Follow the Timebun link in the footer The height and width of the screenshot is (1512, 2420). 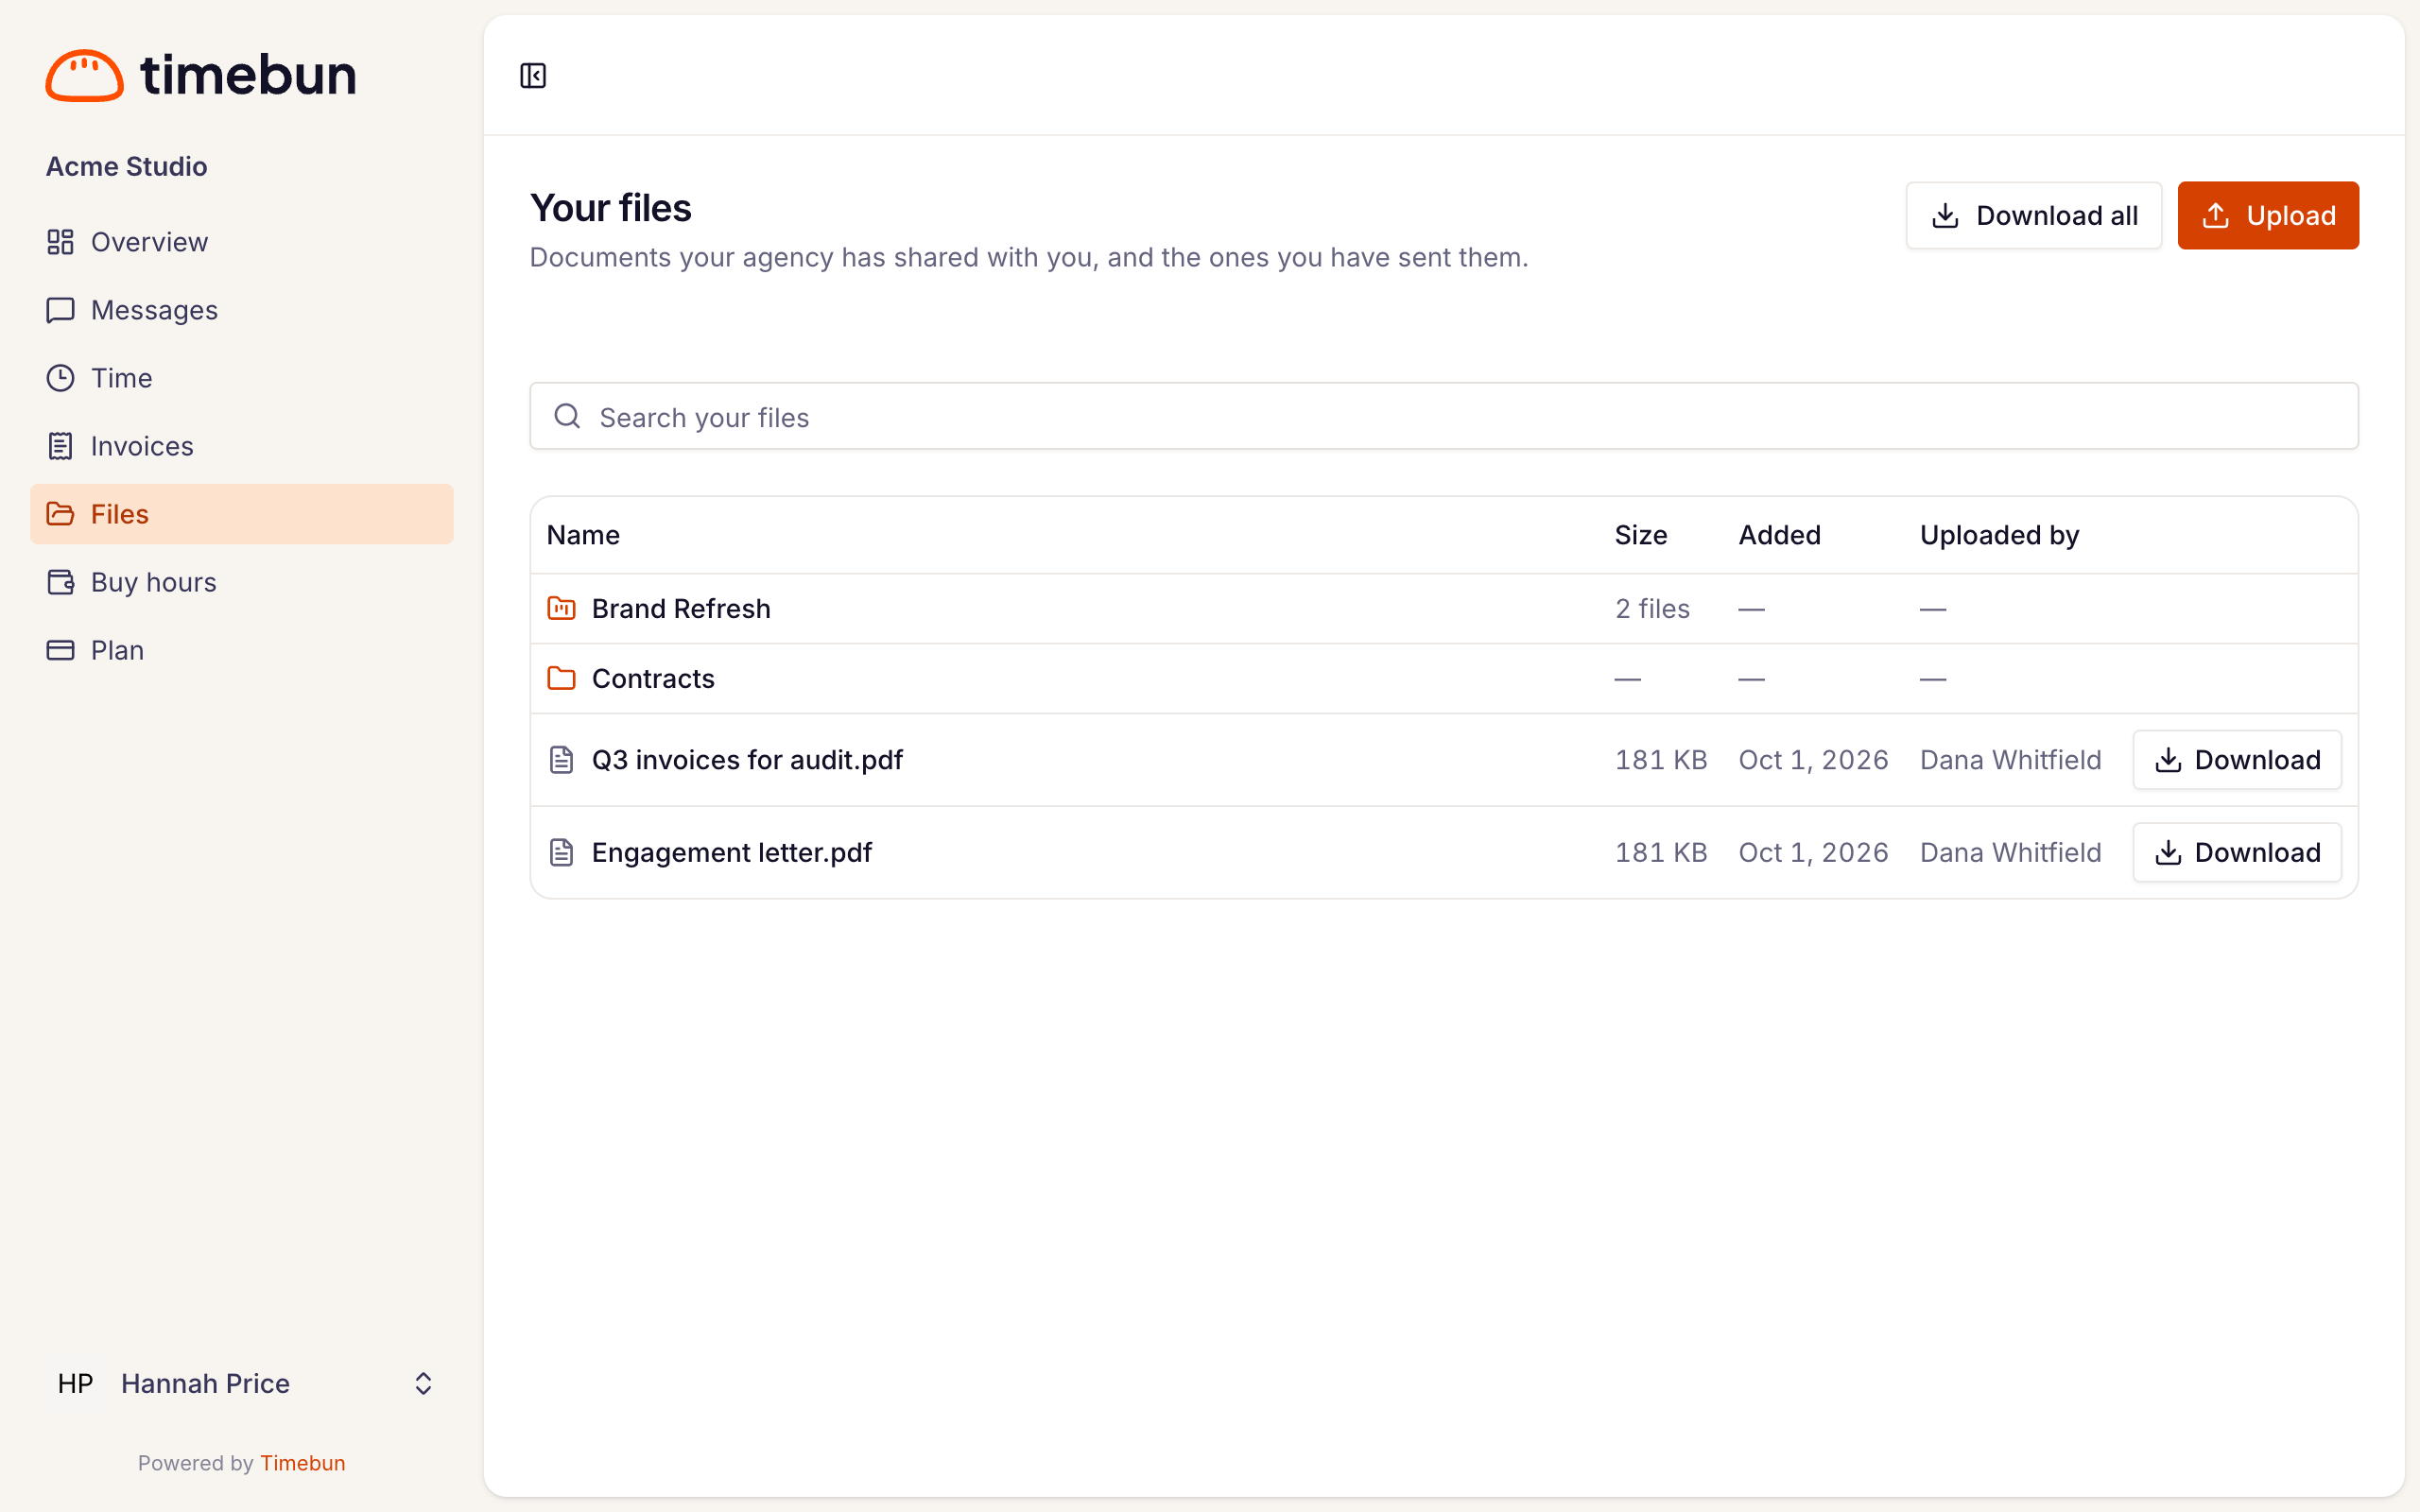[x=302, y=1463]
